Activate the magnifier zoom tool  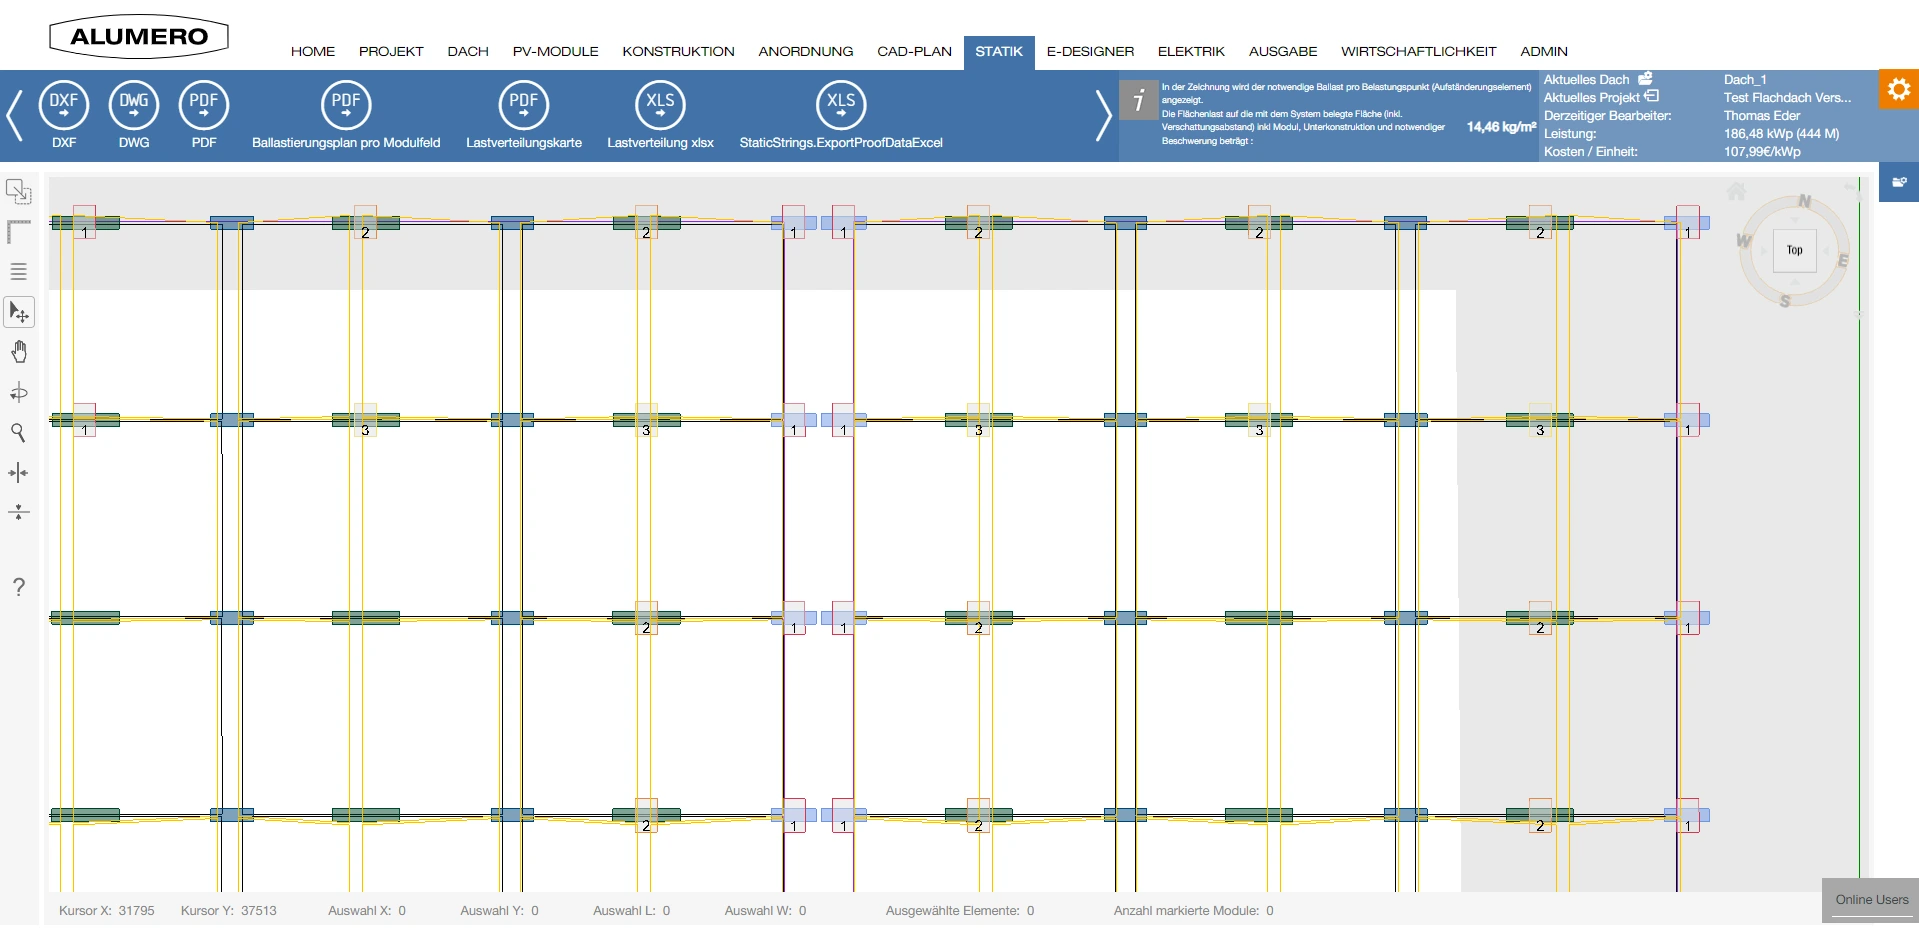pyautogui.click(x=18, y=432)
